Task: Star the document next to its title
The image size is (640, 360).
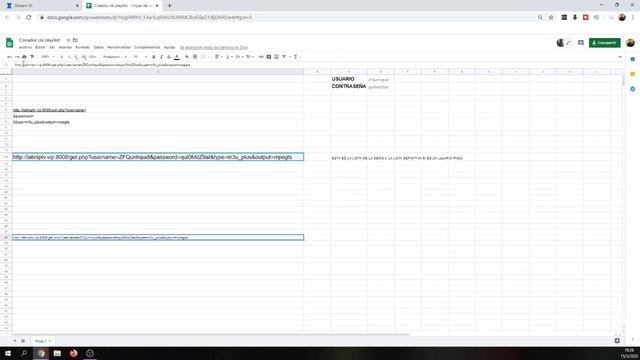Action: coord(68,40)
